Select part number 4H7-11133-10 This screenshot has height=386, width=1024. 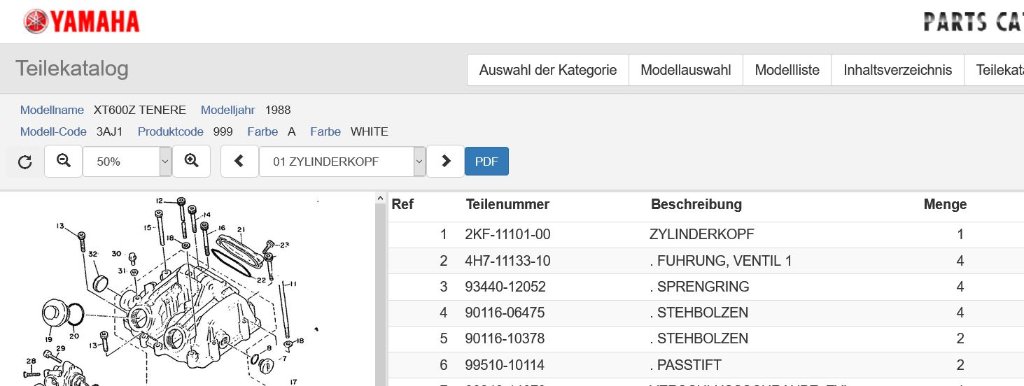(507, 261)
